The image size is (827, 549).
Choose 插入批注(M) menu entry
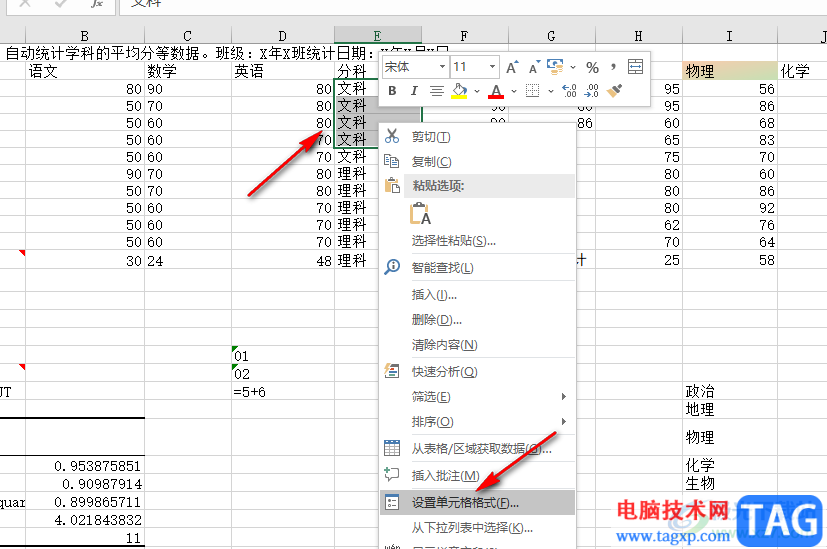(x=477, y=476)
